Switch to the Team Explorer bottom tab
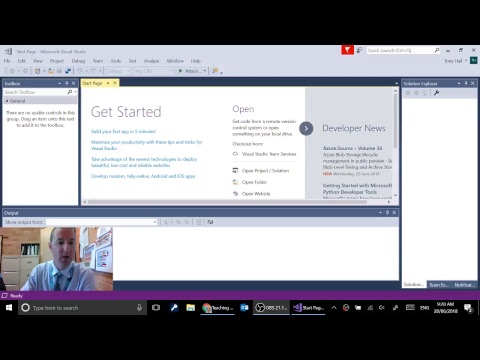The image size is (480, 360). click(438, 285)
